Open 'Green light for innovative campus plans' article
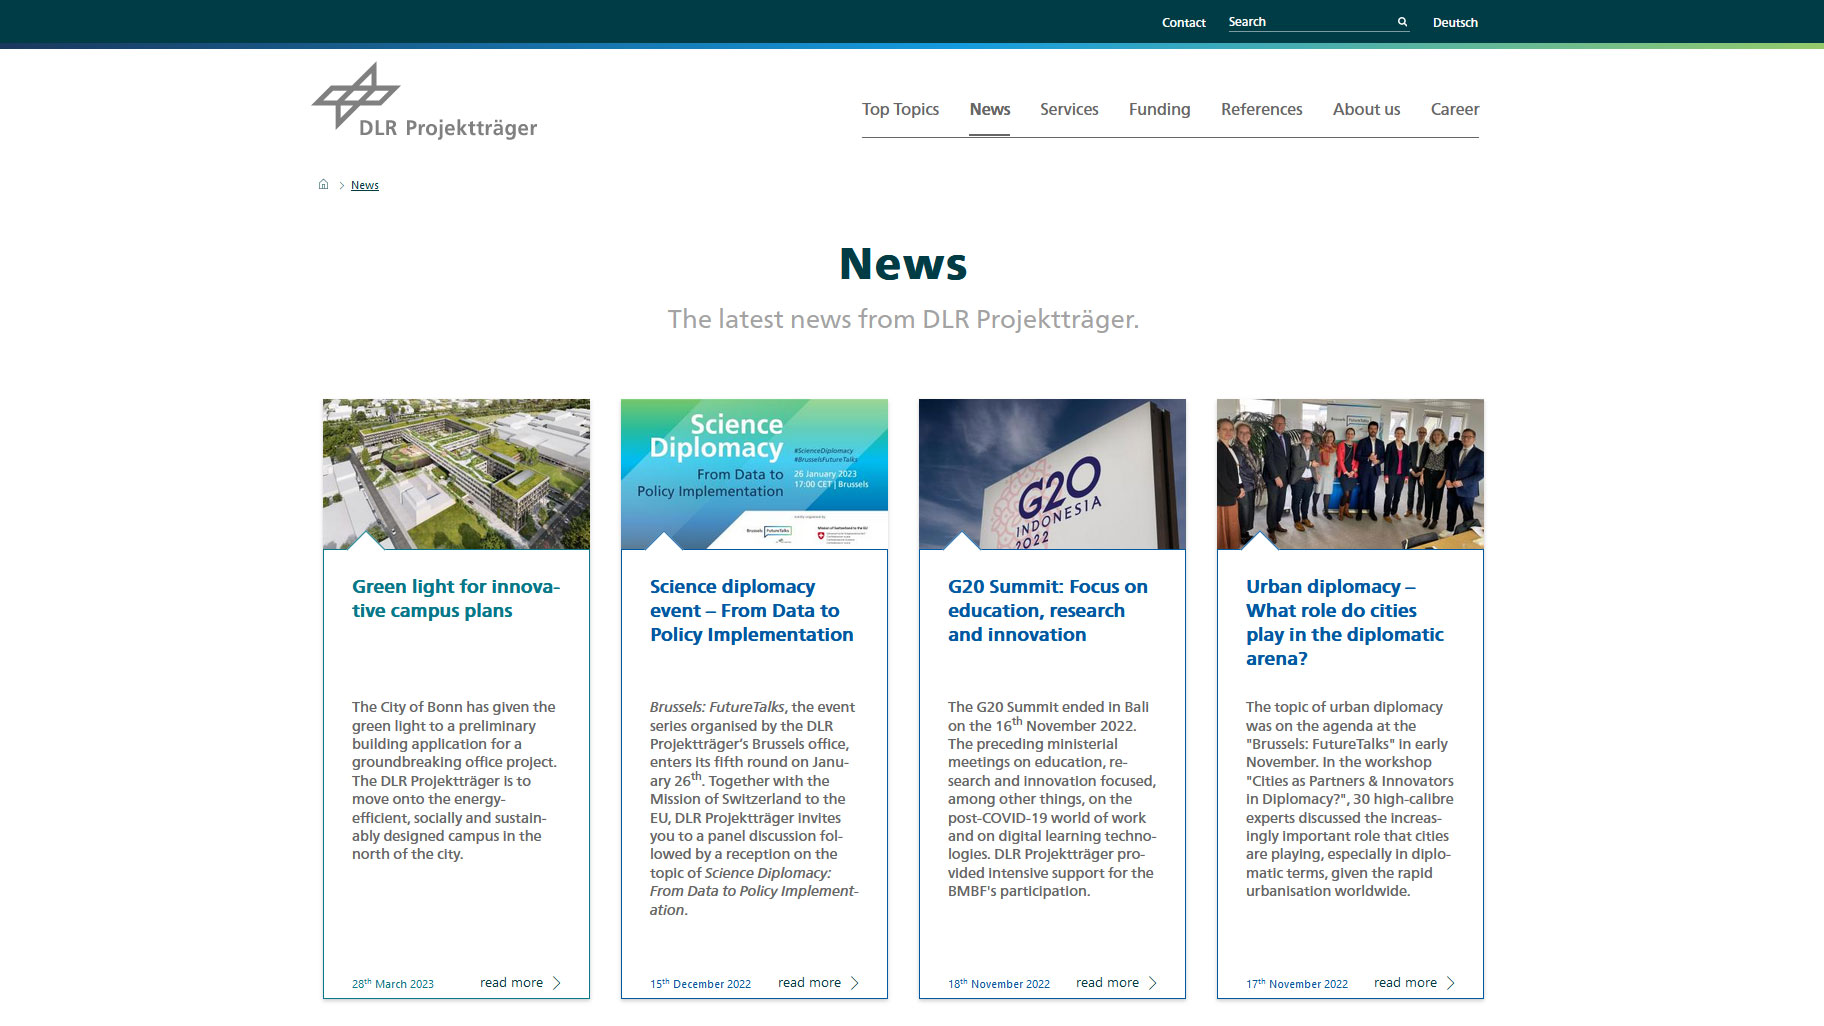The image size is (1824, 1026). [x=455, y=598]
